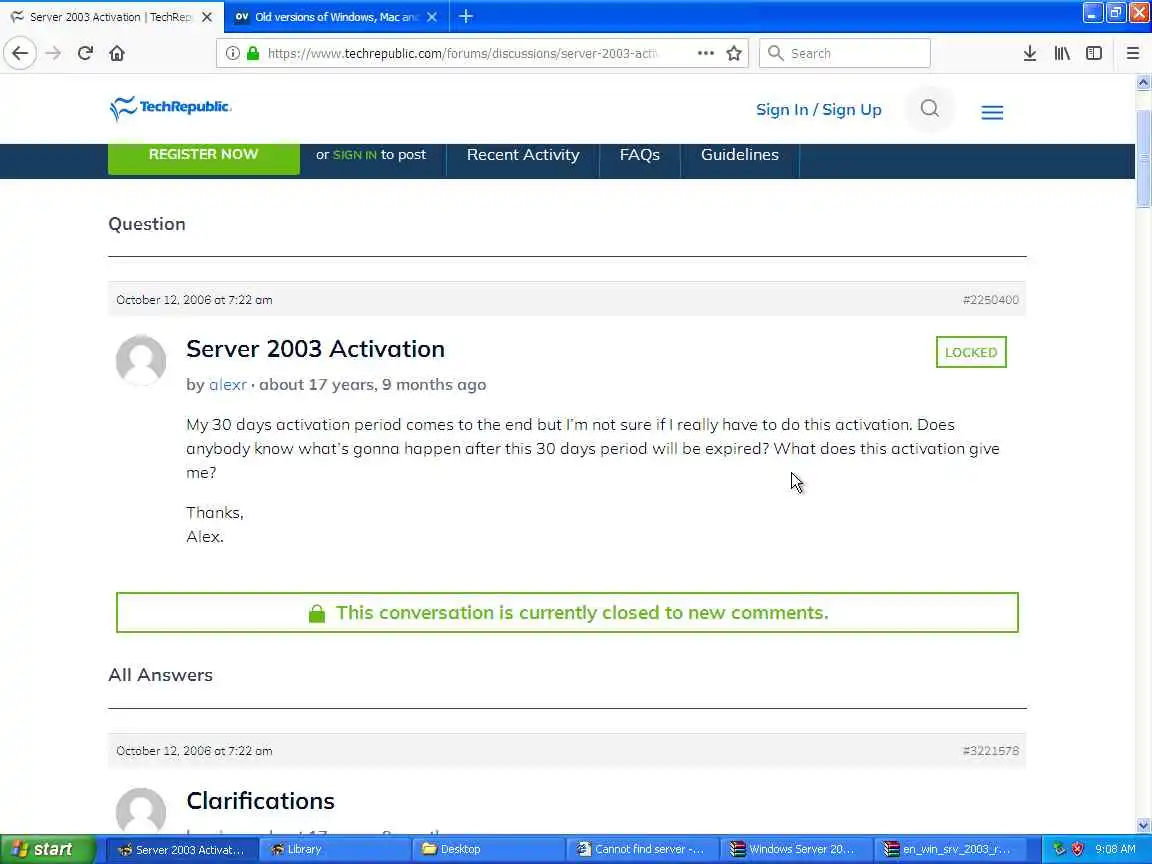1152x864 pixels.
Task: Open the Firefox hamburger menu
Action: tap(1132, 53)
